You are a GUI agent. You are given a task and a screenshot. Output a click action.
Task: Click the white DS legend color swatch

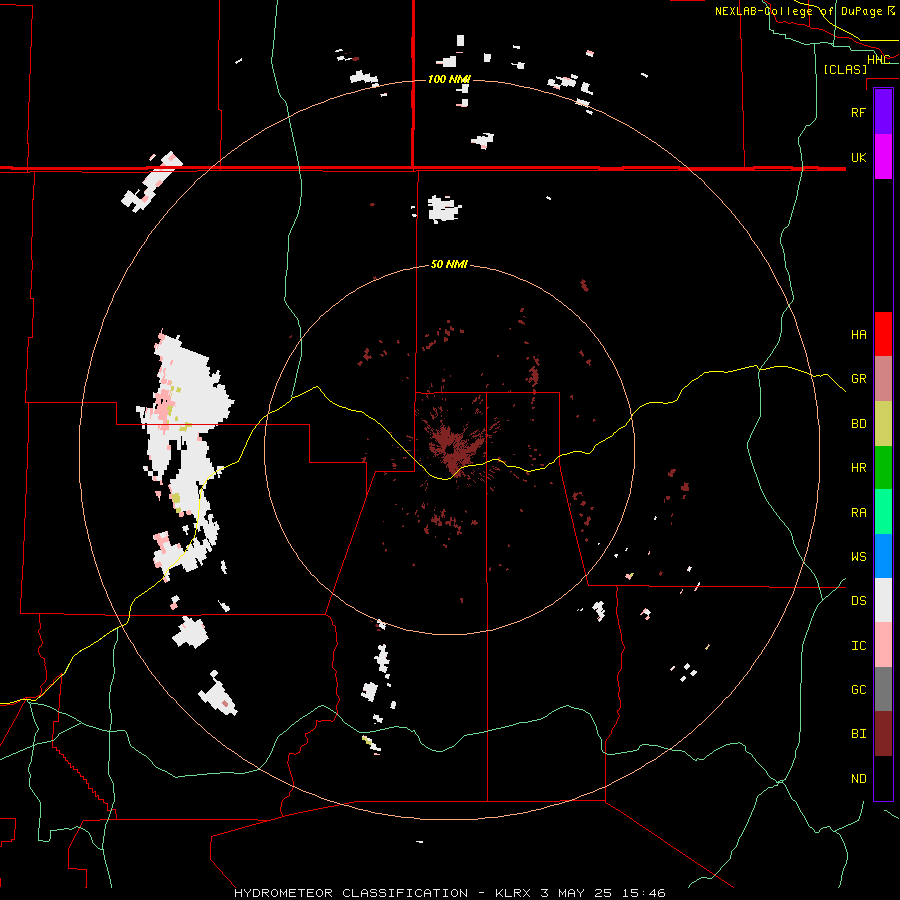pos(883,600)
